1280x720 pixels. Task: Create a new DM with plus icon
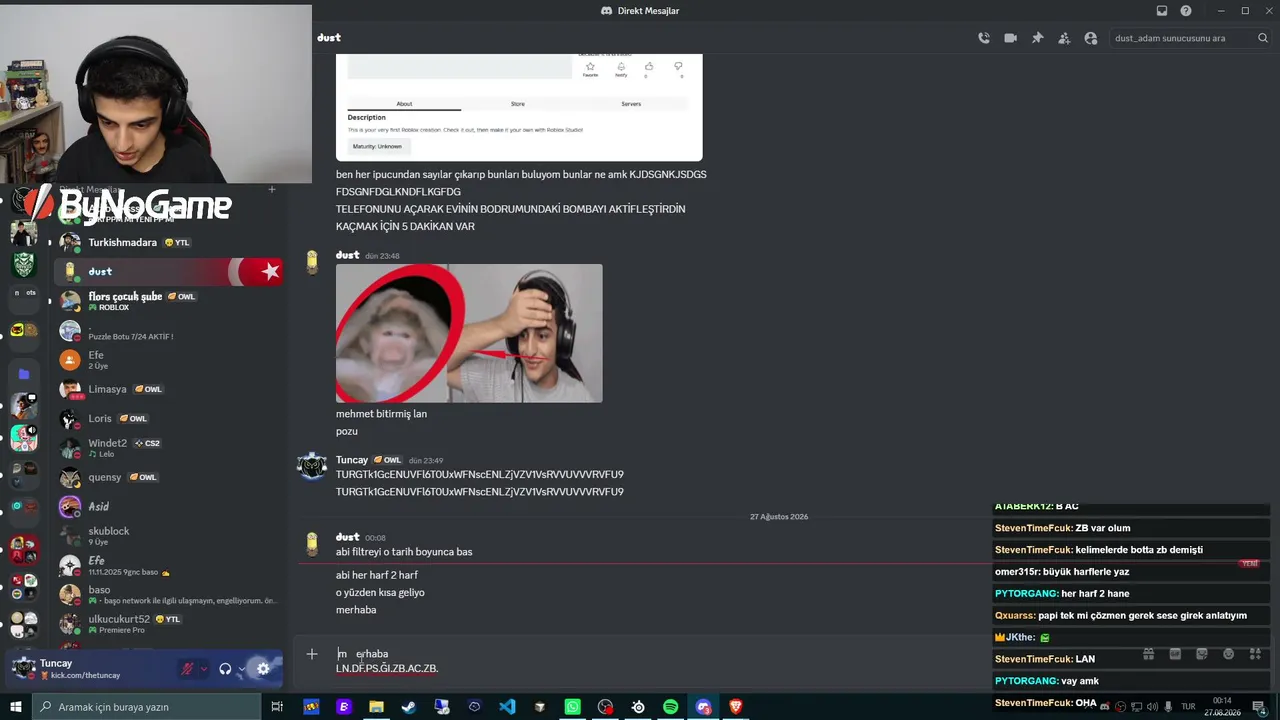tap(272, 189)
